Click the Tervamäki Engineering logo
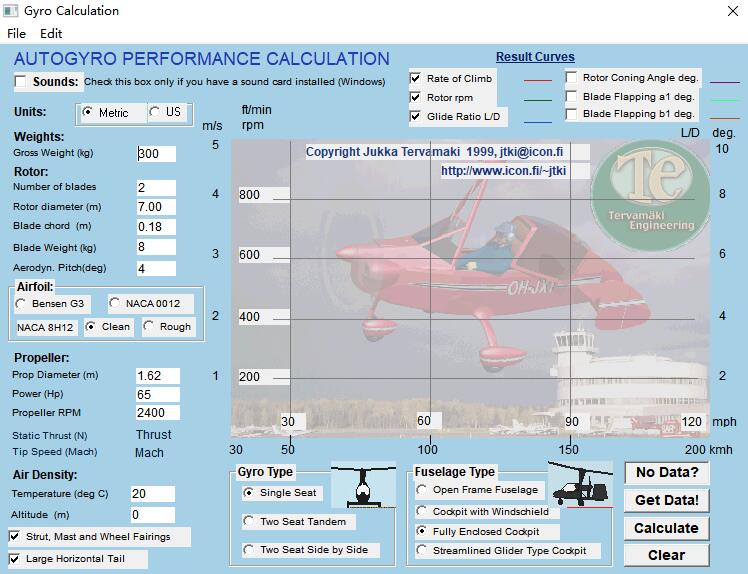748x574 pixels. coord(650,196)
